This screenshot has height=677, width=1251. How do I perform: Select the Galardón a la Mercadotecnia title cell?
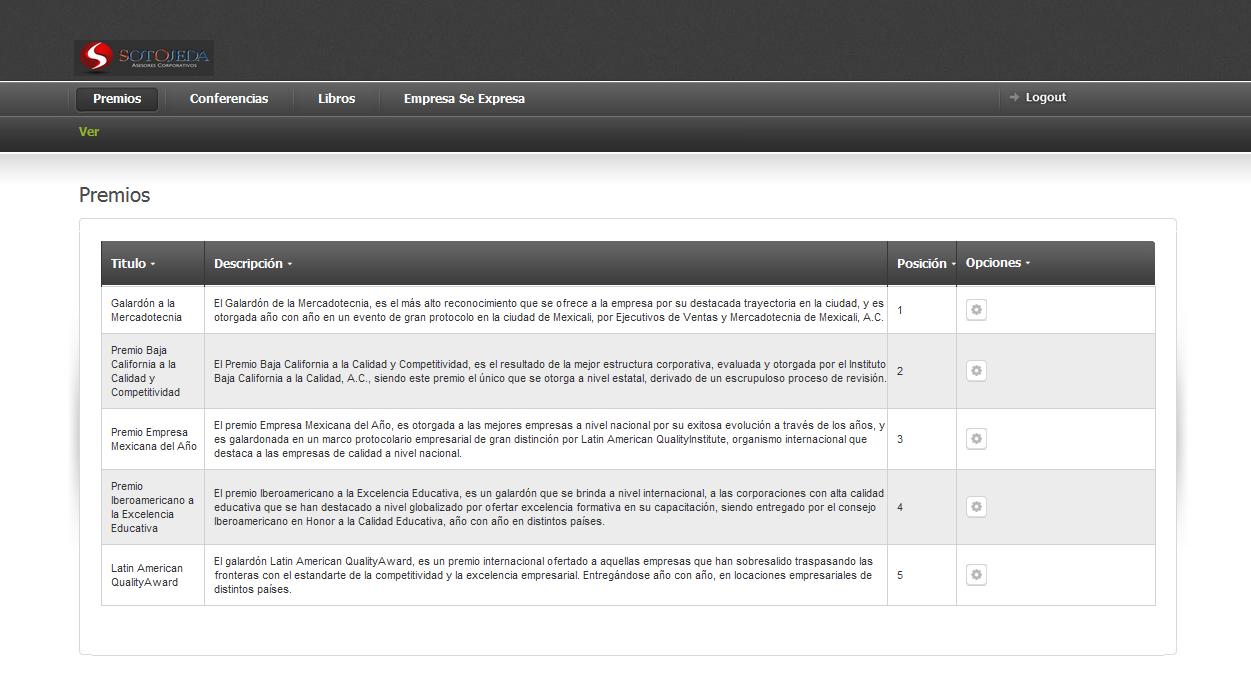146,310
